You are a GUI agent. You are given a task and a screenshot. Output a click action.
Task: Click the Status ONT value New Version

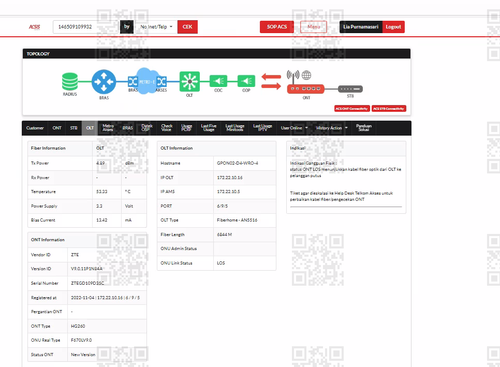83,355
